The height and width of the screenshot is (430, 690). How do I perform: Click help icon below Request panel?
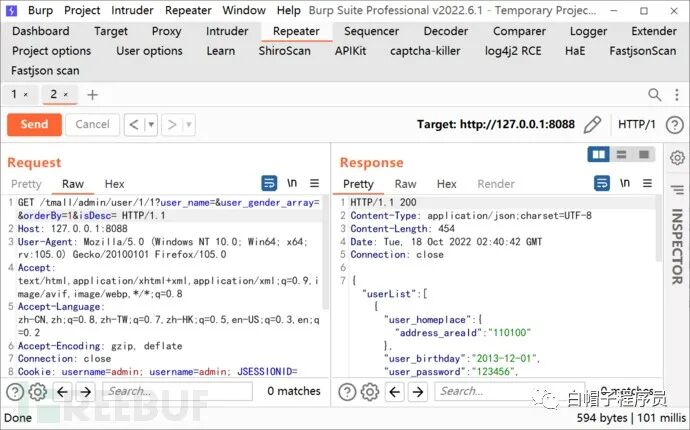[x=15, y=391]
